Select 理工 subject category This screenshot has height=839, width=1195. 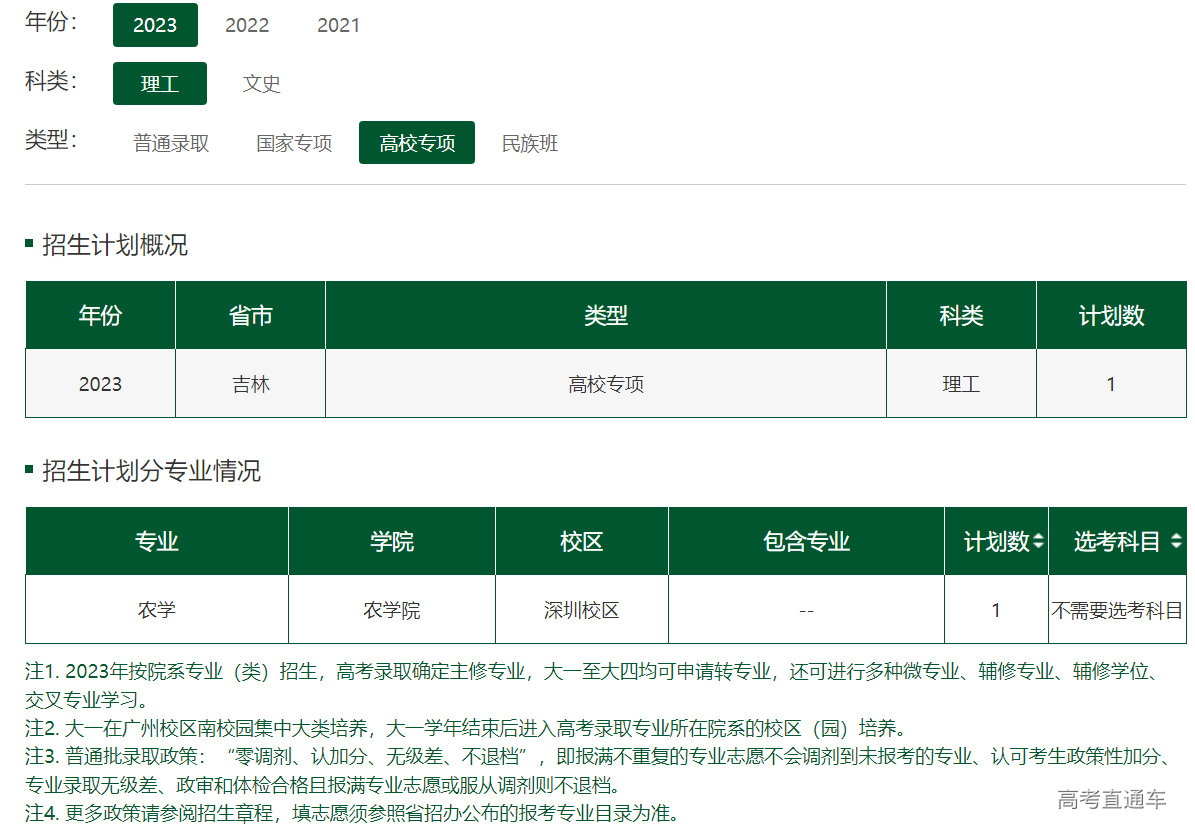(x=160, y=84)
